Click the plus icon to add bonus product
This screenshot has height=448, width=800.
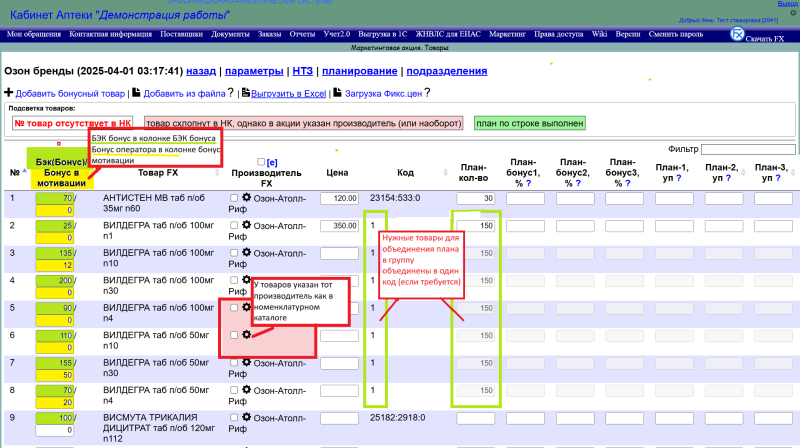(9, 93)
